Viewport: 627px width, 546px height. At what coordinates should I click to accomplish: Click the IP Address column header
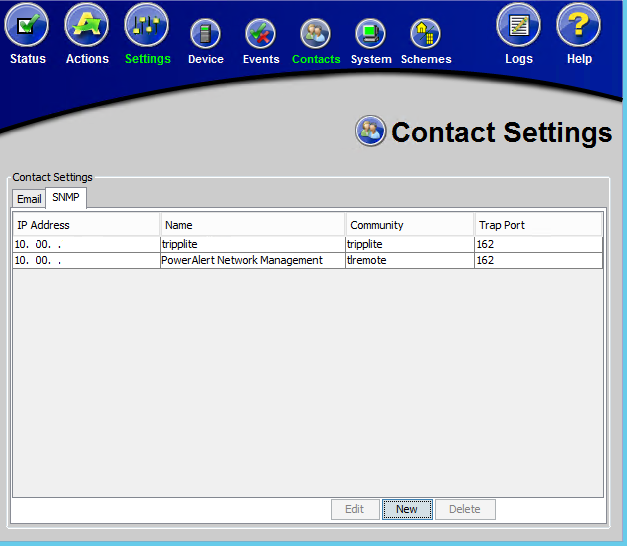86,225
